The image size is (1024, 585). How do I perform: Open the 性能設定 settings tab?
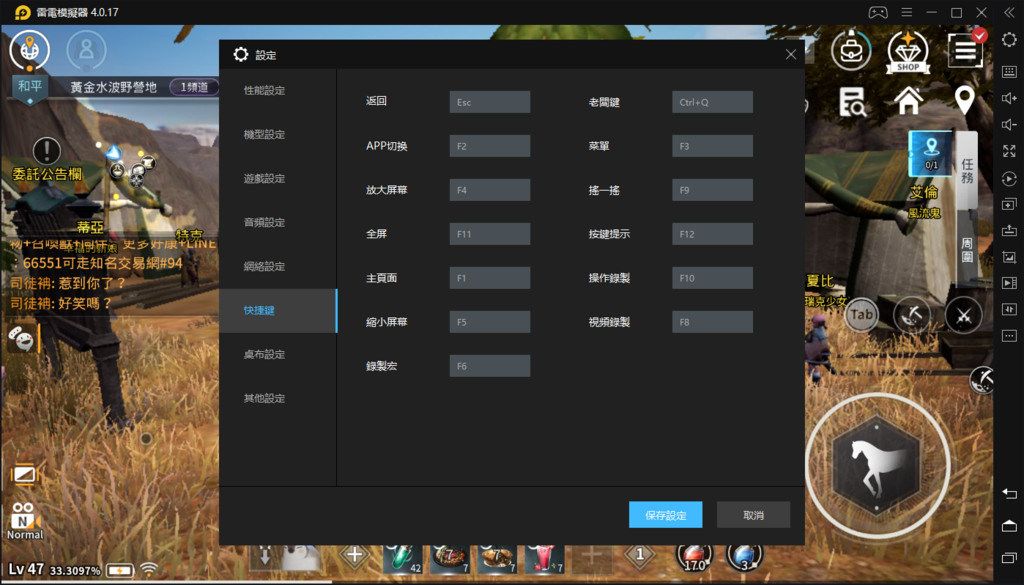(x=264, y=90)
